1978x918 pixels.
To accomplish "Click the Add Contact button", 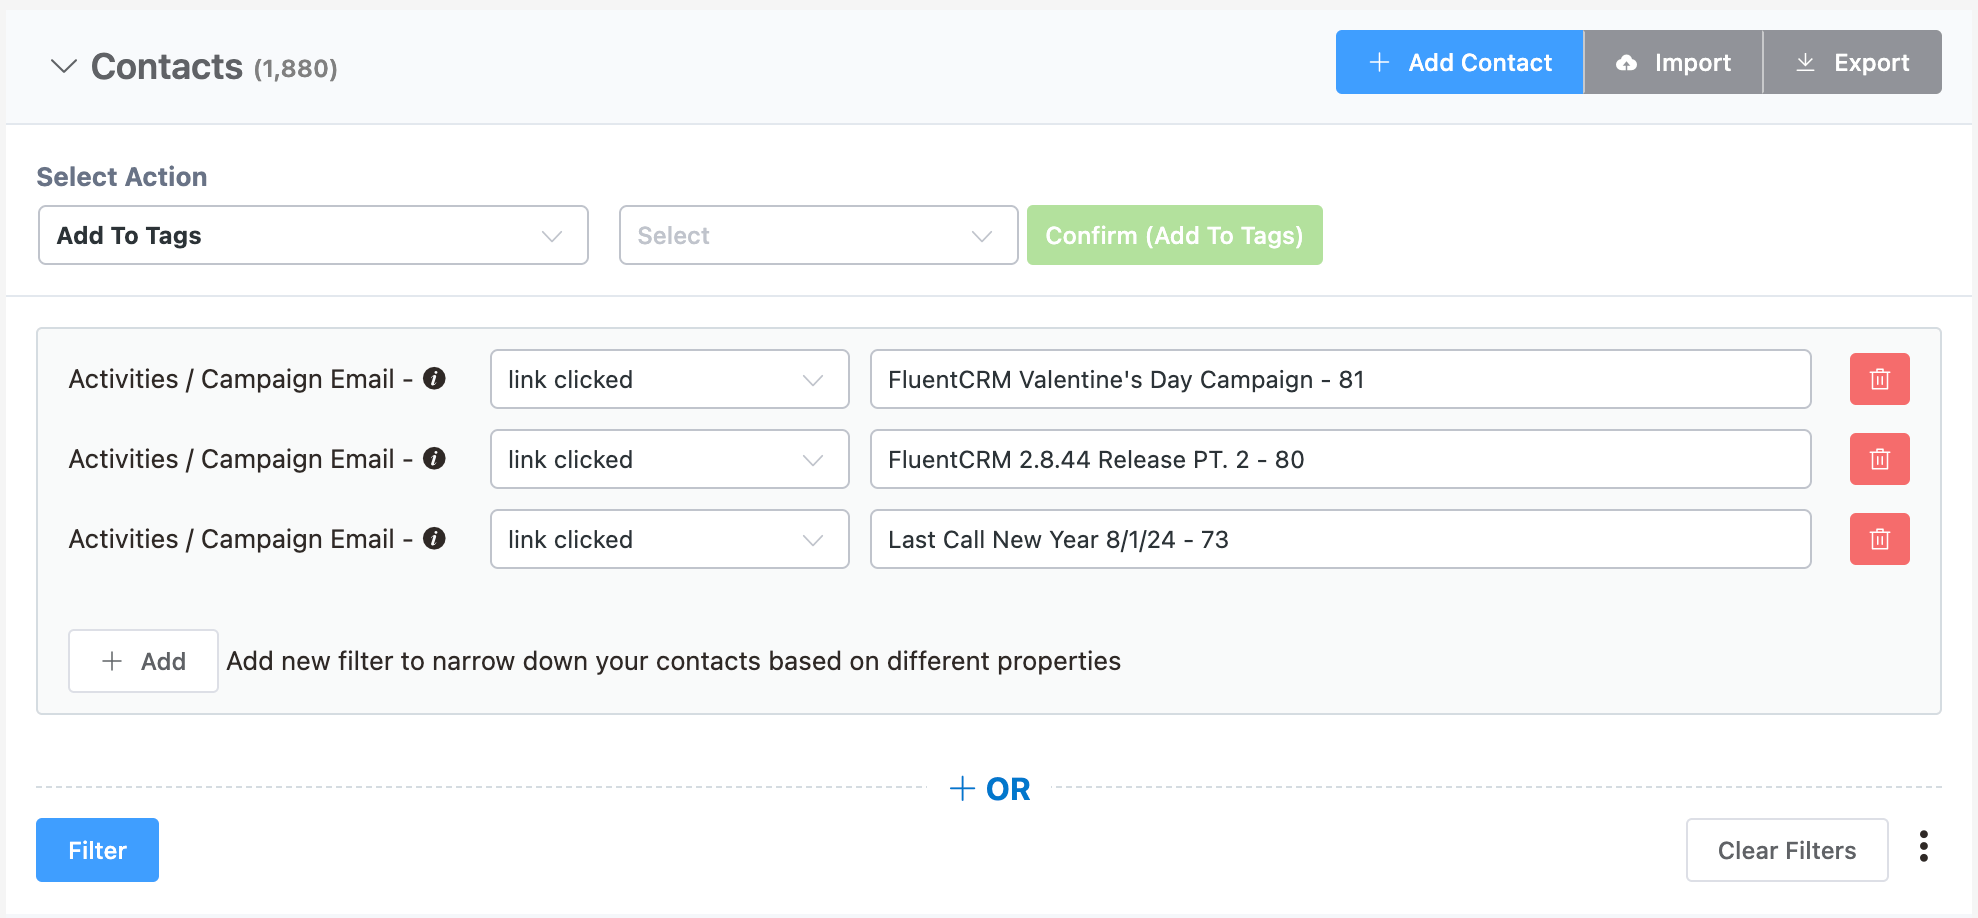I will coord(1459,62).
